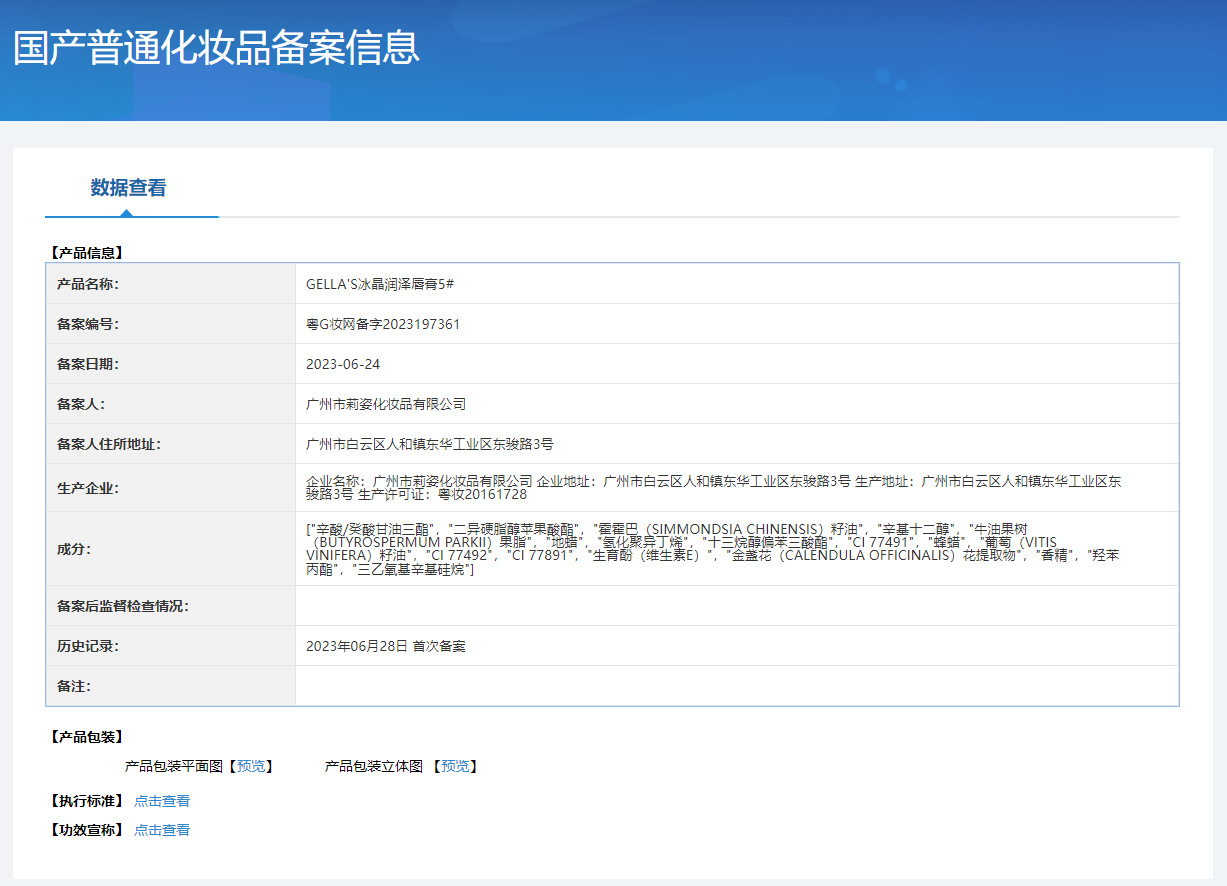Viewport: 1227px width, 886px height.
Task: Click the 备案后监督检查情况 row label
Action: (x=123, y=606)
